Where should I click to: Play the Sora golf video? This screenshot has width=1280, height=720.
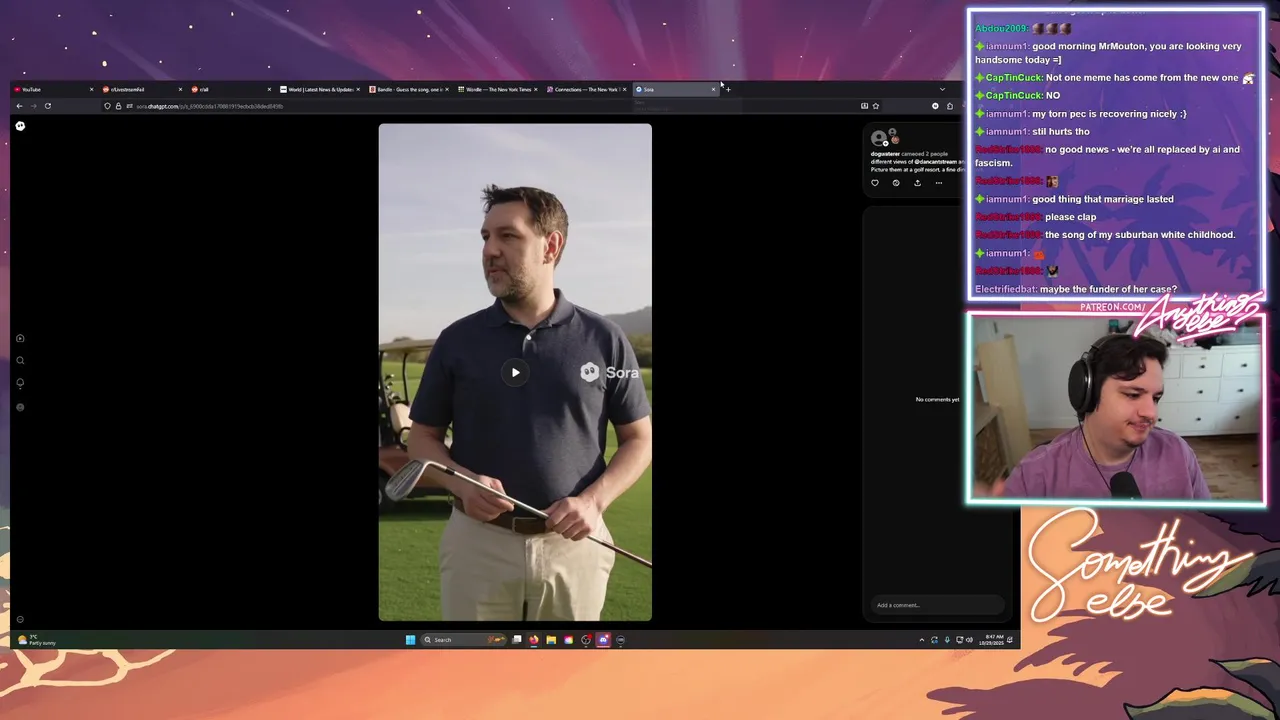coord(515,372)
